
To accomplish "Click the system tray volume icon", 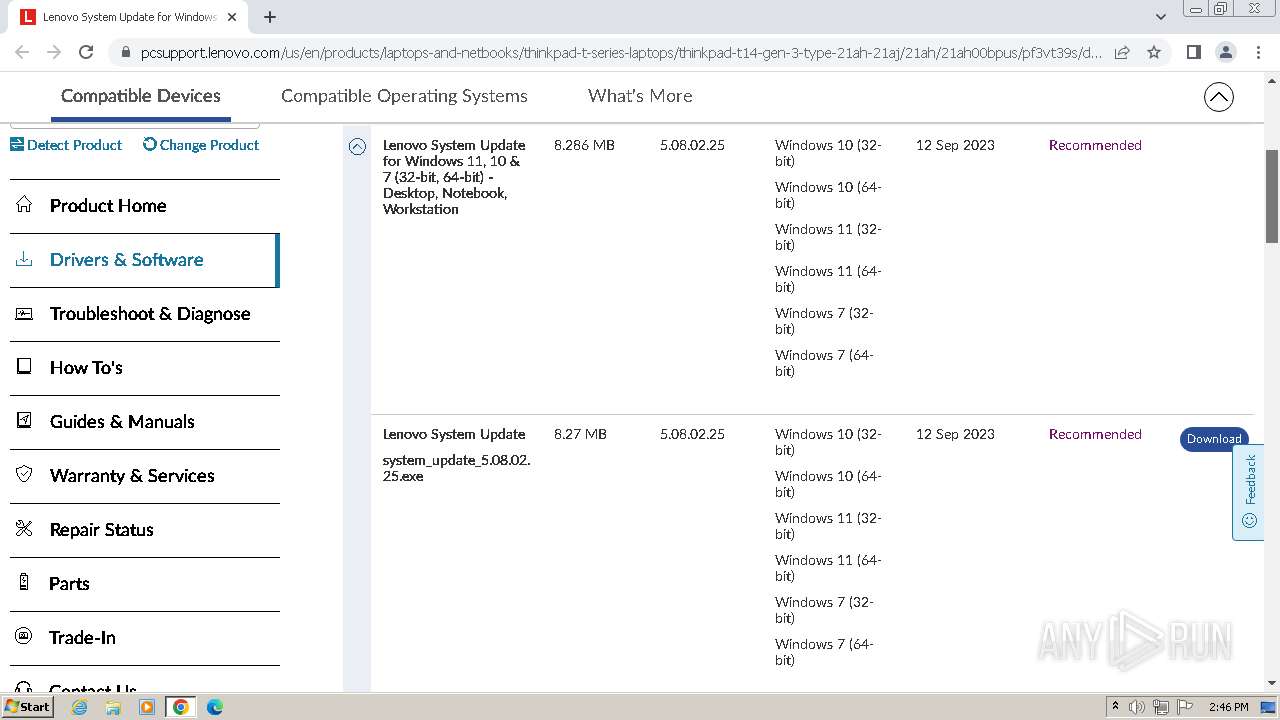I will [1137, 707].
